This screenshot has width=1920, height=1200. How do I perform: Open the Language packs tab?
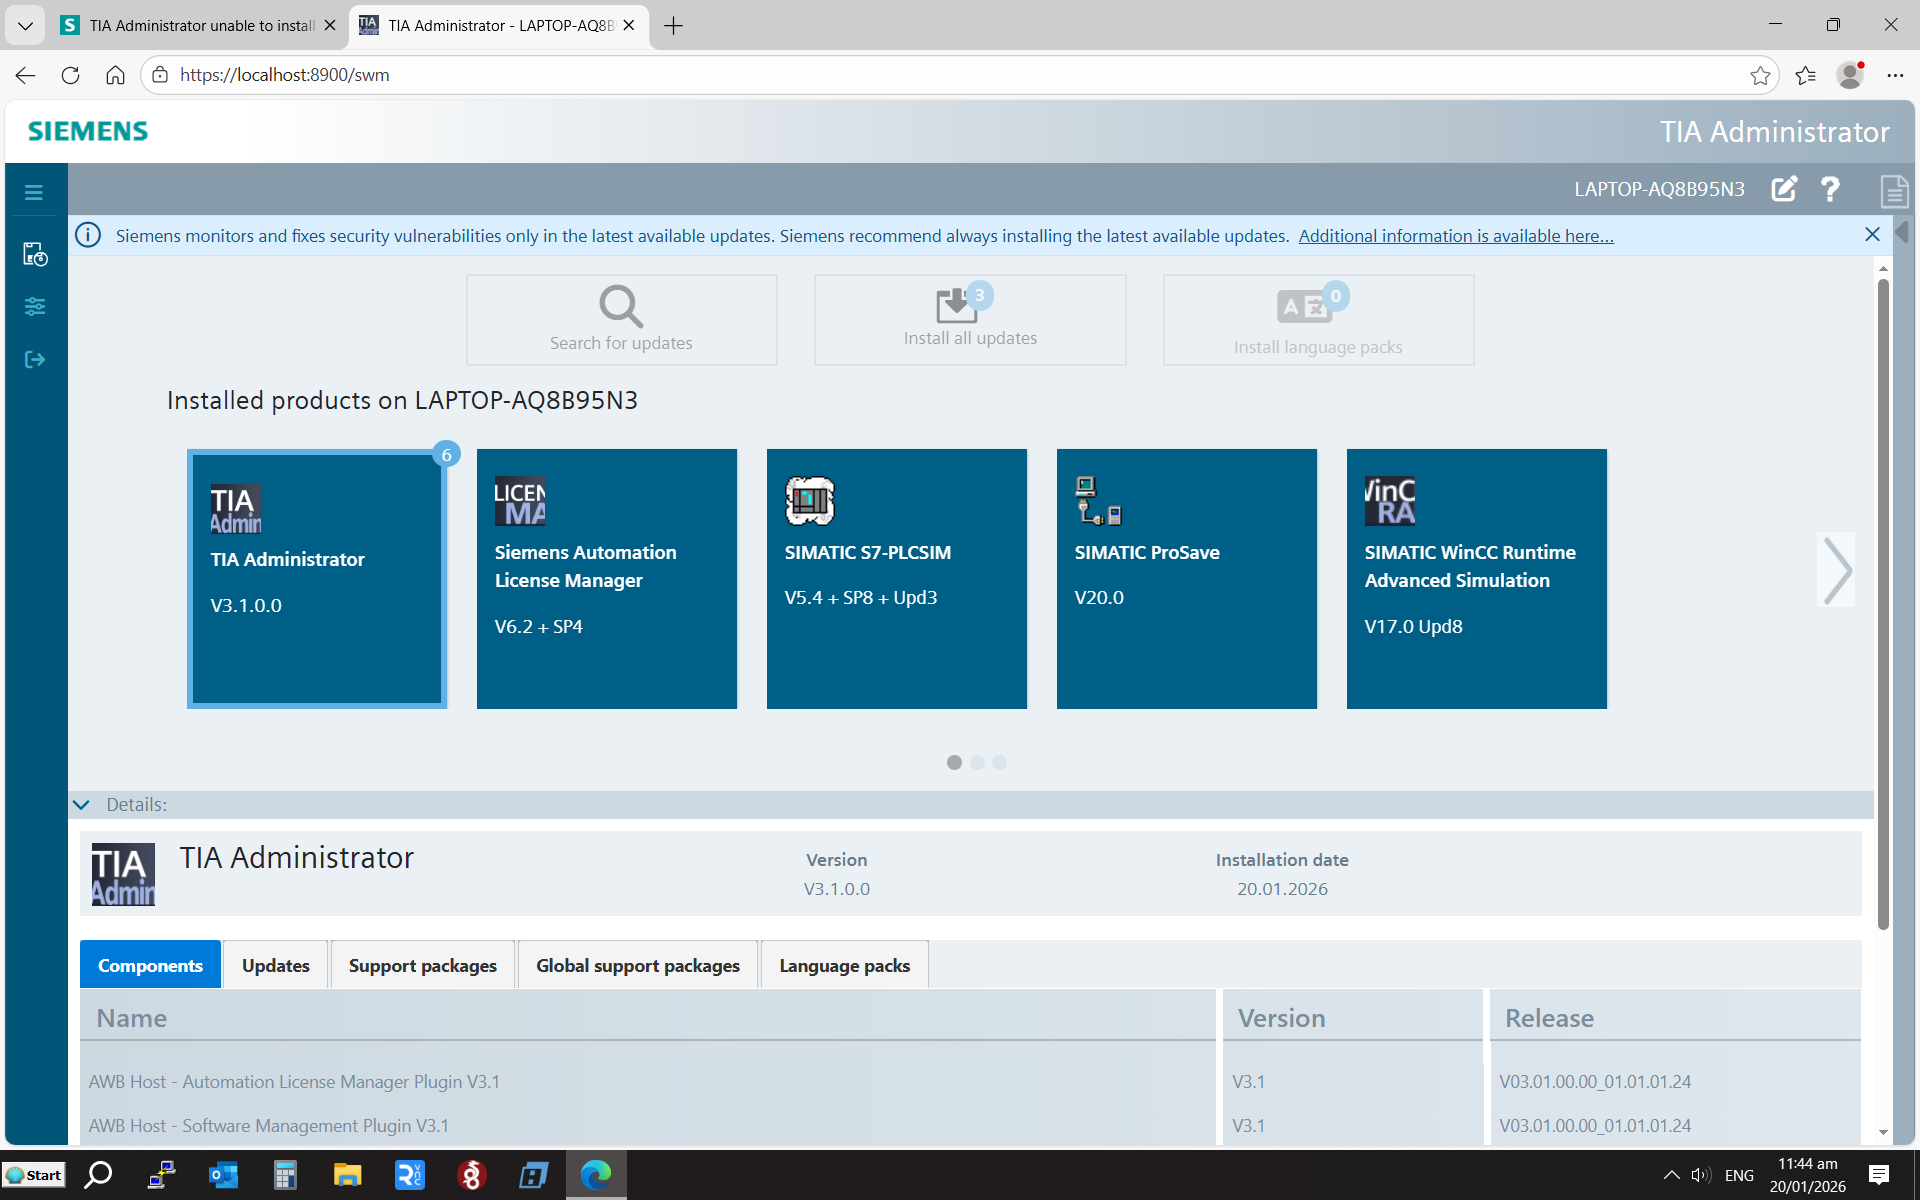[x=844, y=965]
